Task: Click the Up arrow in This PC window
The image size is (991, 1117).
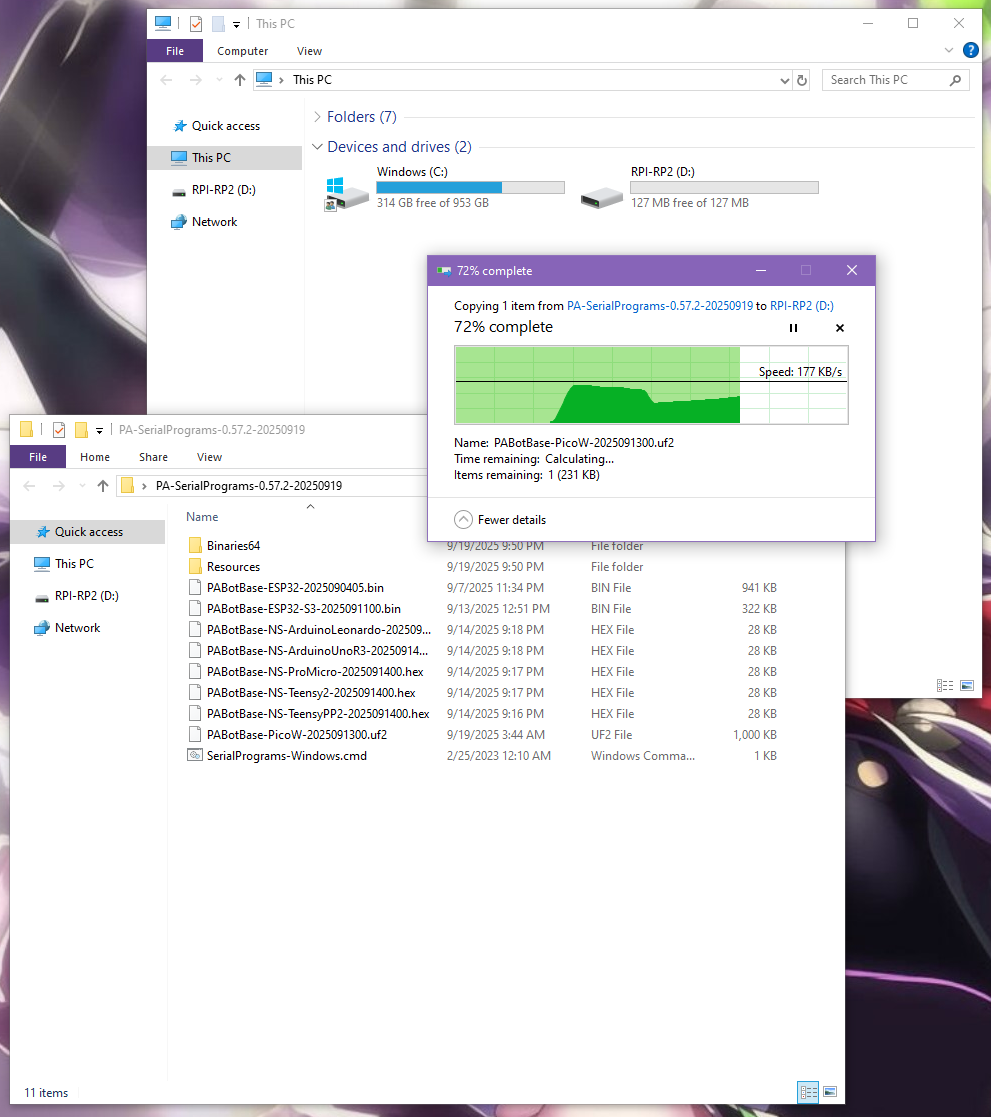Action: point(240,80)
